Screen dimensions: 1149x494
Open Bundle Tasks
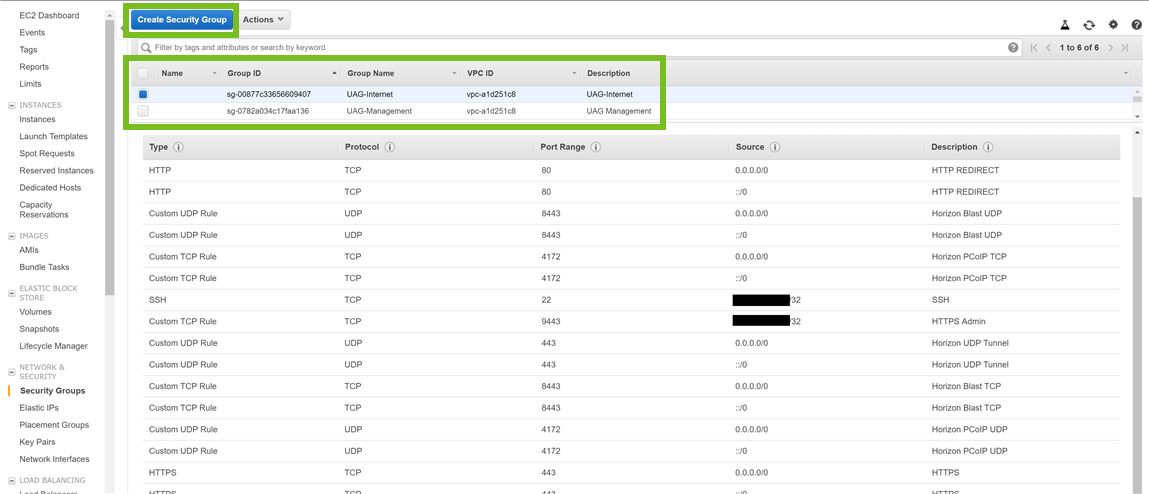(45, 267)
